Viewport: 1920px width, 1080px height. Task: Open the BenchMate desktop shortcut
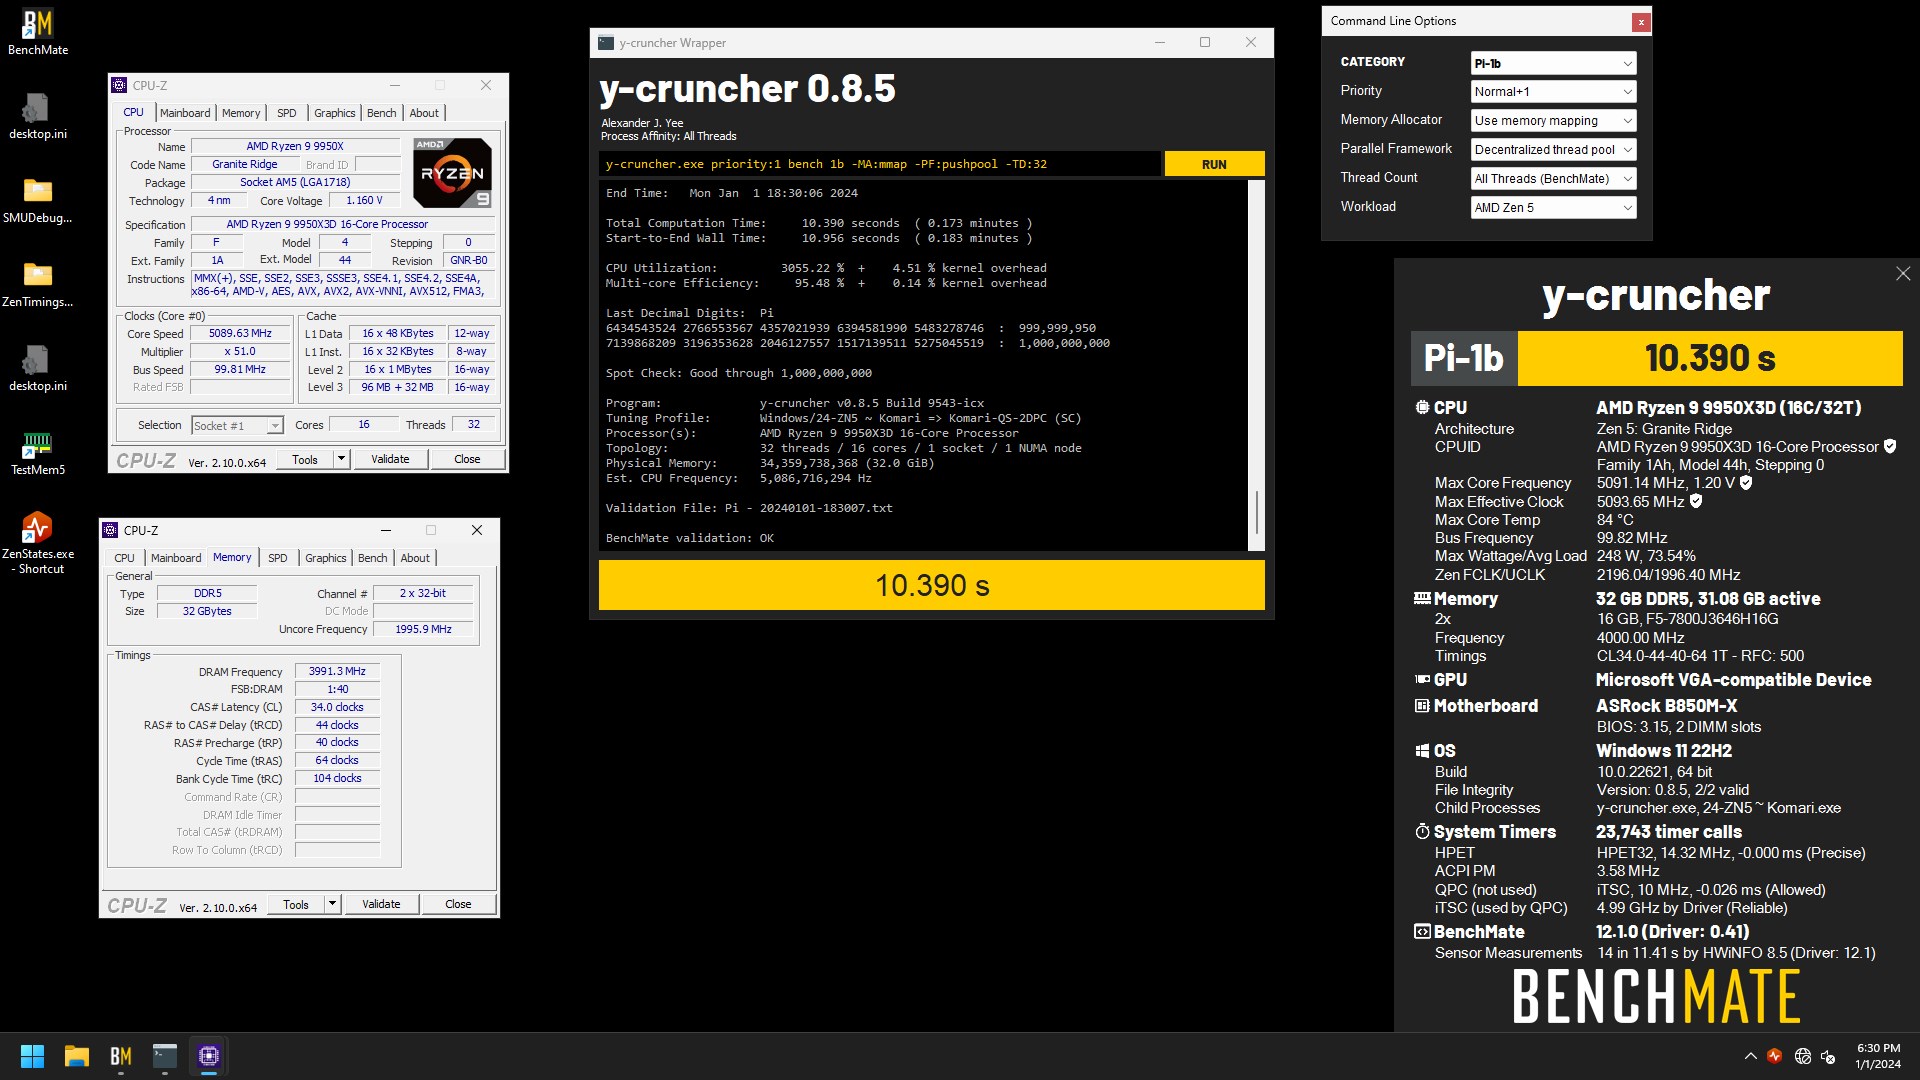point(38,31)
